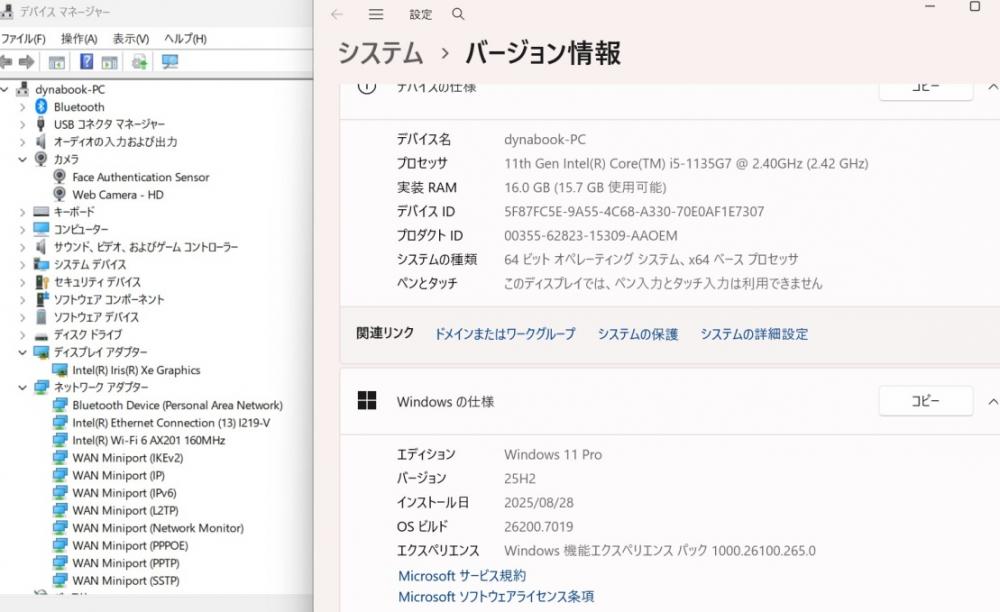The image size is (1000, 612).
Task: Open the 表示(V) menu
Action: pos(131,38)
